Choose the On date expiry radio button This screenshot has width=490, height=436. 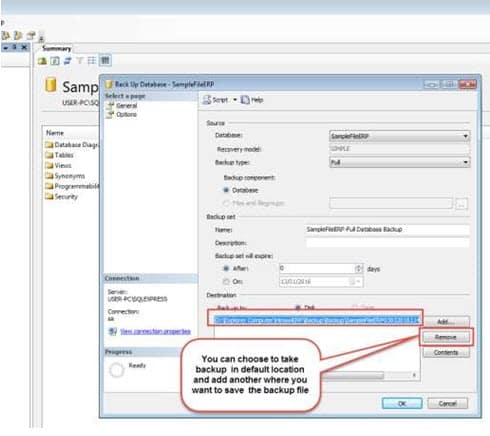coord(226,282)
